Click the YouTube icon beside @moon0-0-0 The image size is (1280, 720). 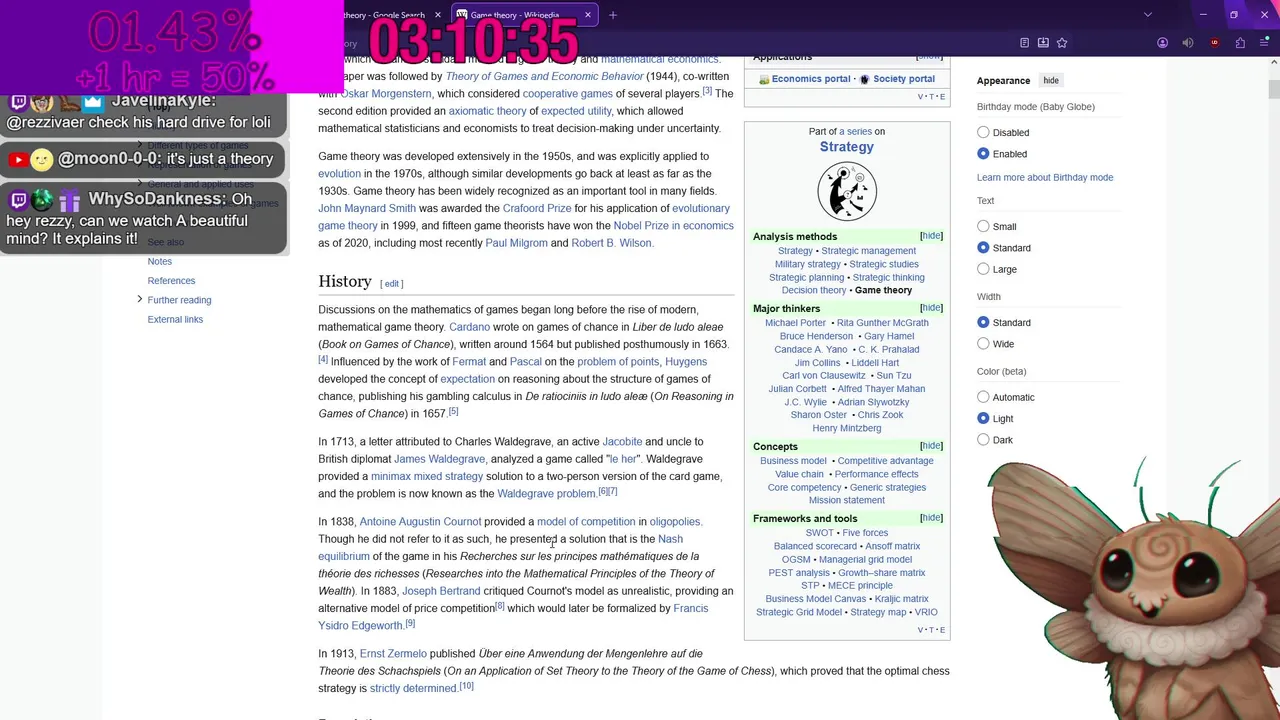tap(18, 159)
